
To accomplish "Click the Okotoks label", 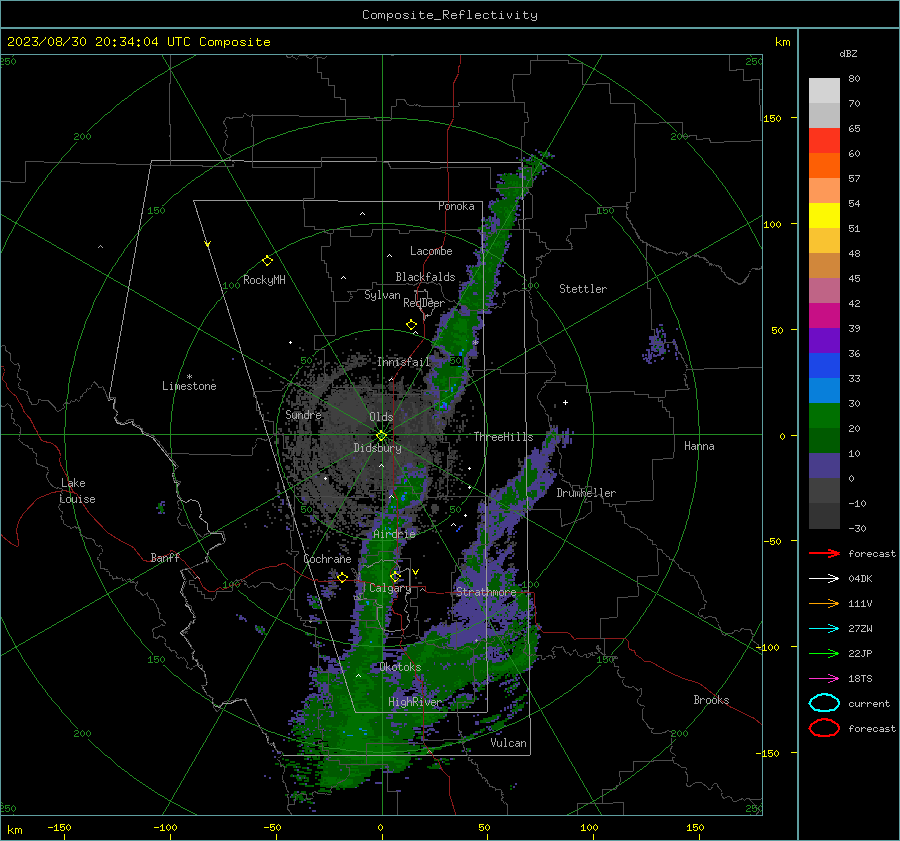I will (400, 668).
